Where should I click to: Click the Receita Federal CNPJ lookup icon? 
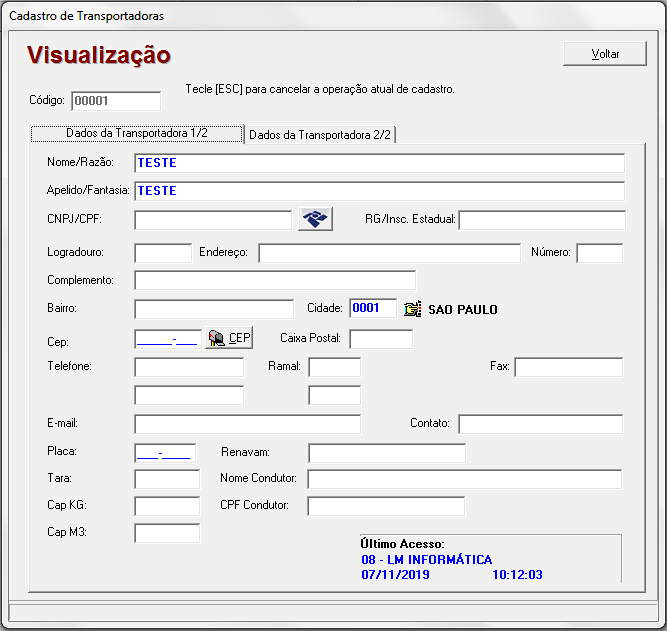[x=315, y=220]
